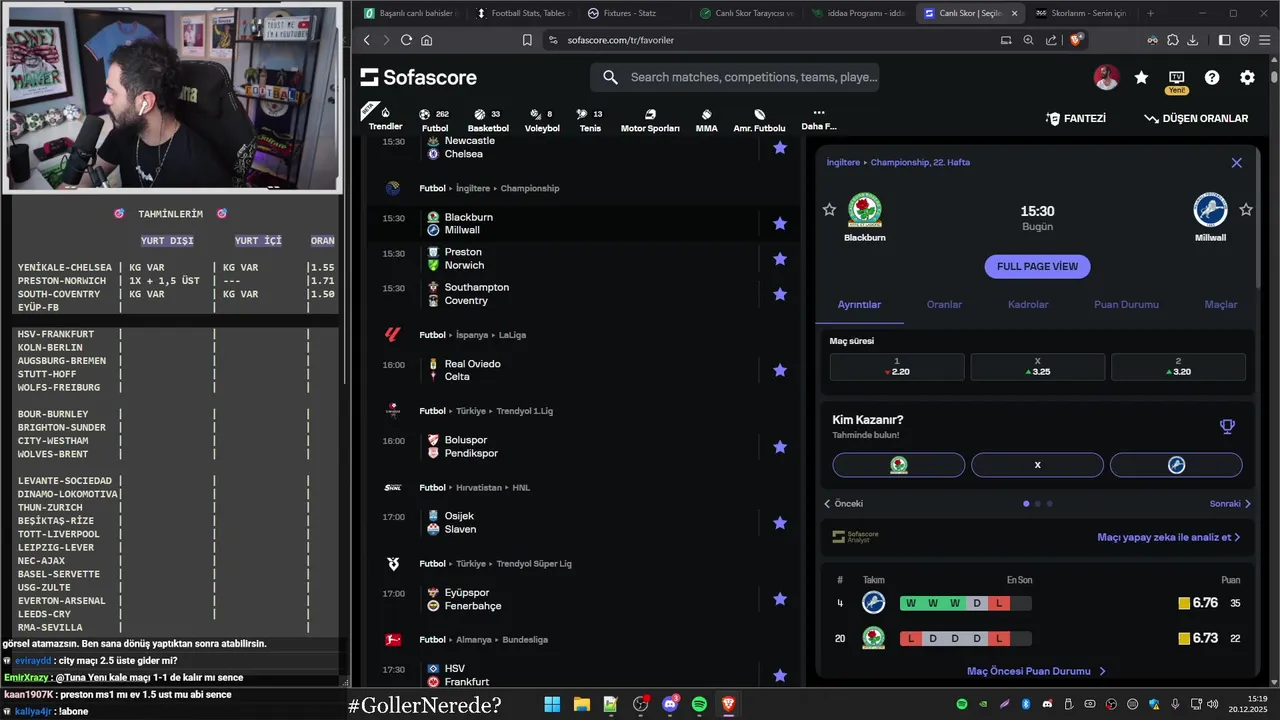Unfavorite the Osijek vs Slaven star

(x=780, y=523)
